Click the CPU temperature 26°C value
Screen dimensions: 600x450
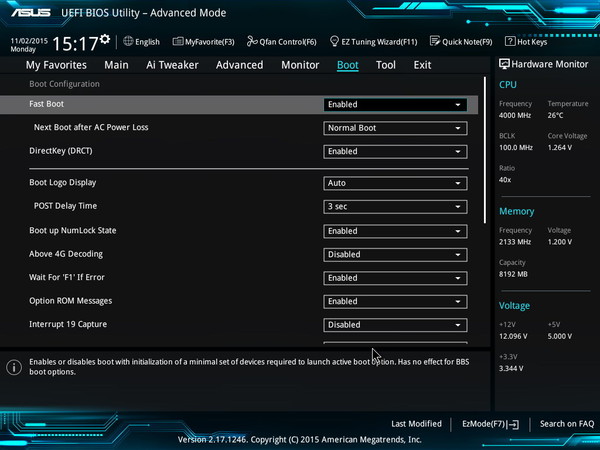coord(555,115)
